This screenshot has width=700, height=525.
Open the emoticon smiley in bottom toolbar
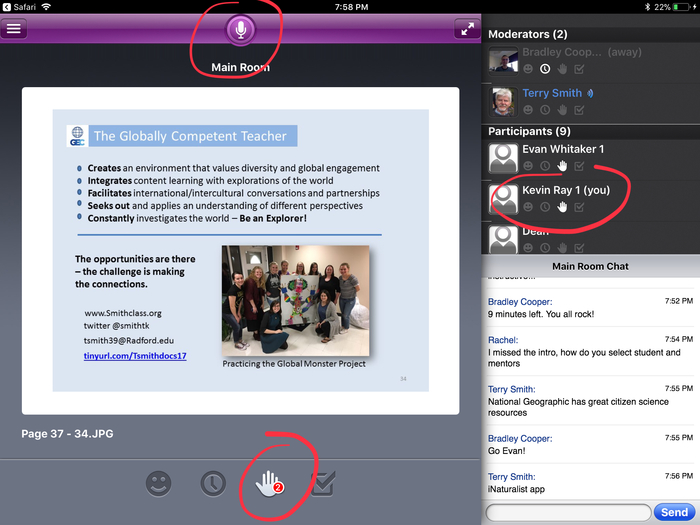coord(158,484)
